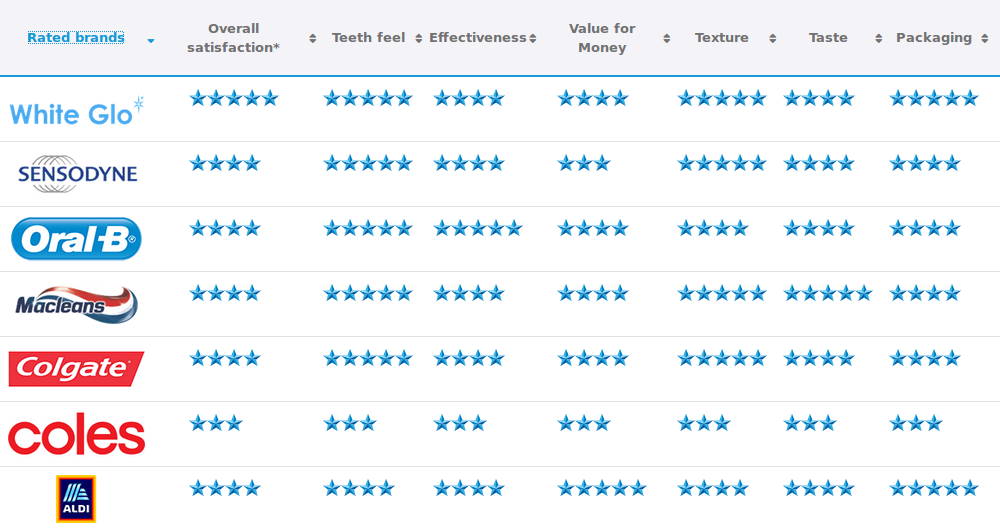The image size is (1000, 530).
Task: Click the Colgate logo
Action: coord(76,369)
